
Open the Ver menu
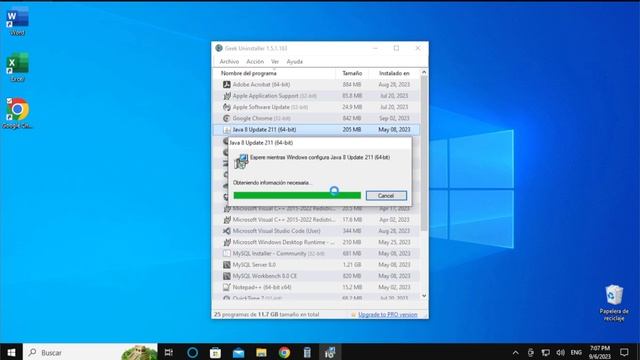point(275,62)
